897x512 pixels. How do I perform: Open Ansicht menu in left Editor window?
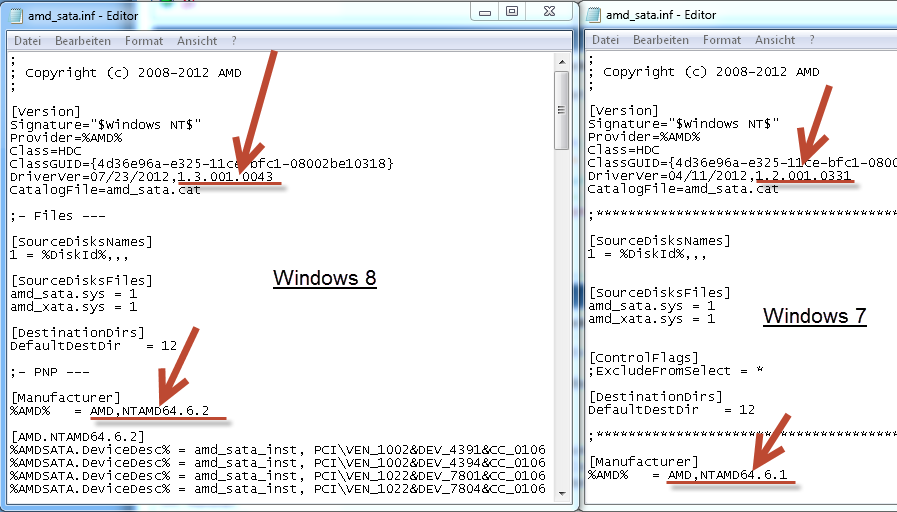197,41
